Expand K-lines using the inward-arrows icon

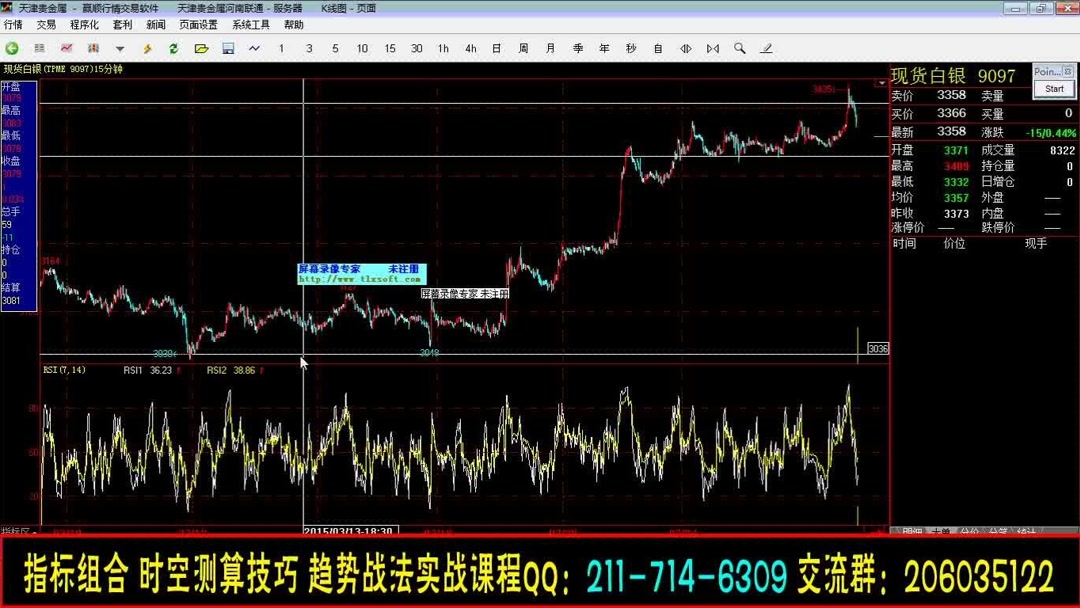(x=714, y=48)
